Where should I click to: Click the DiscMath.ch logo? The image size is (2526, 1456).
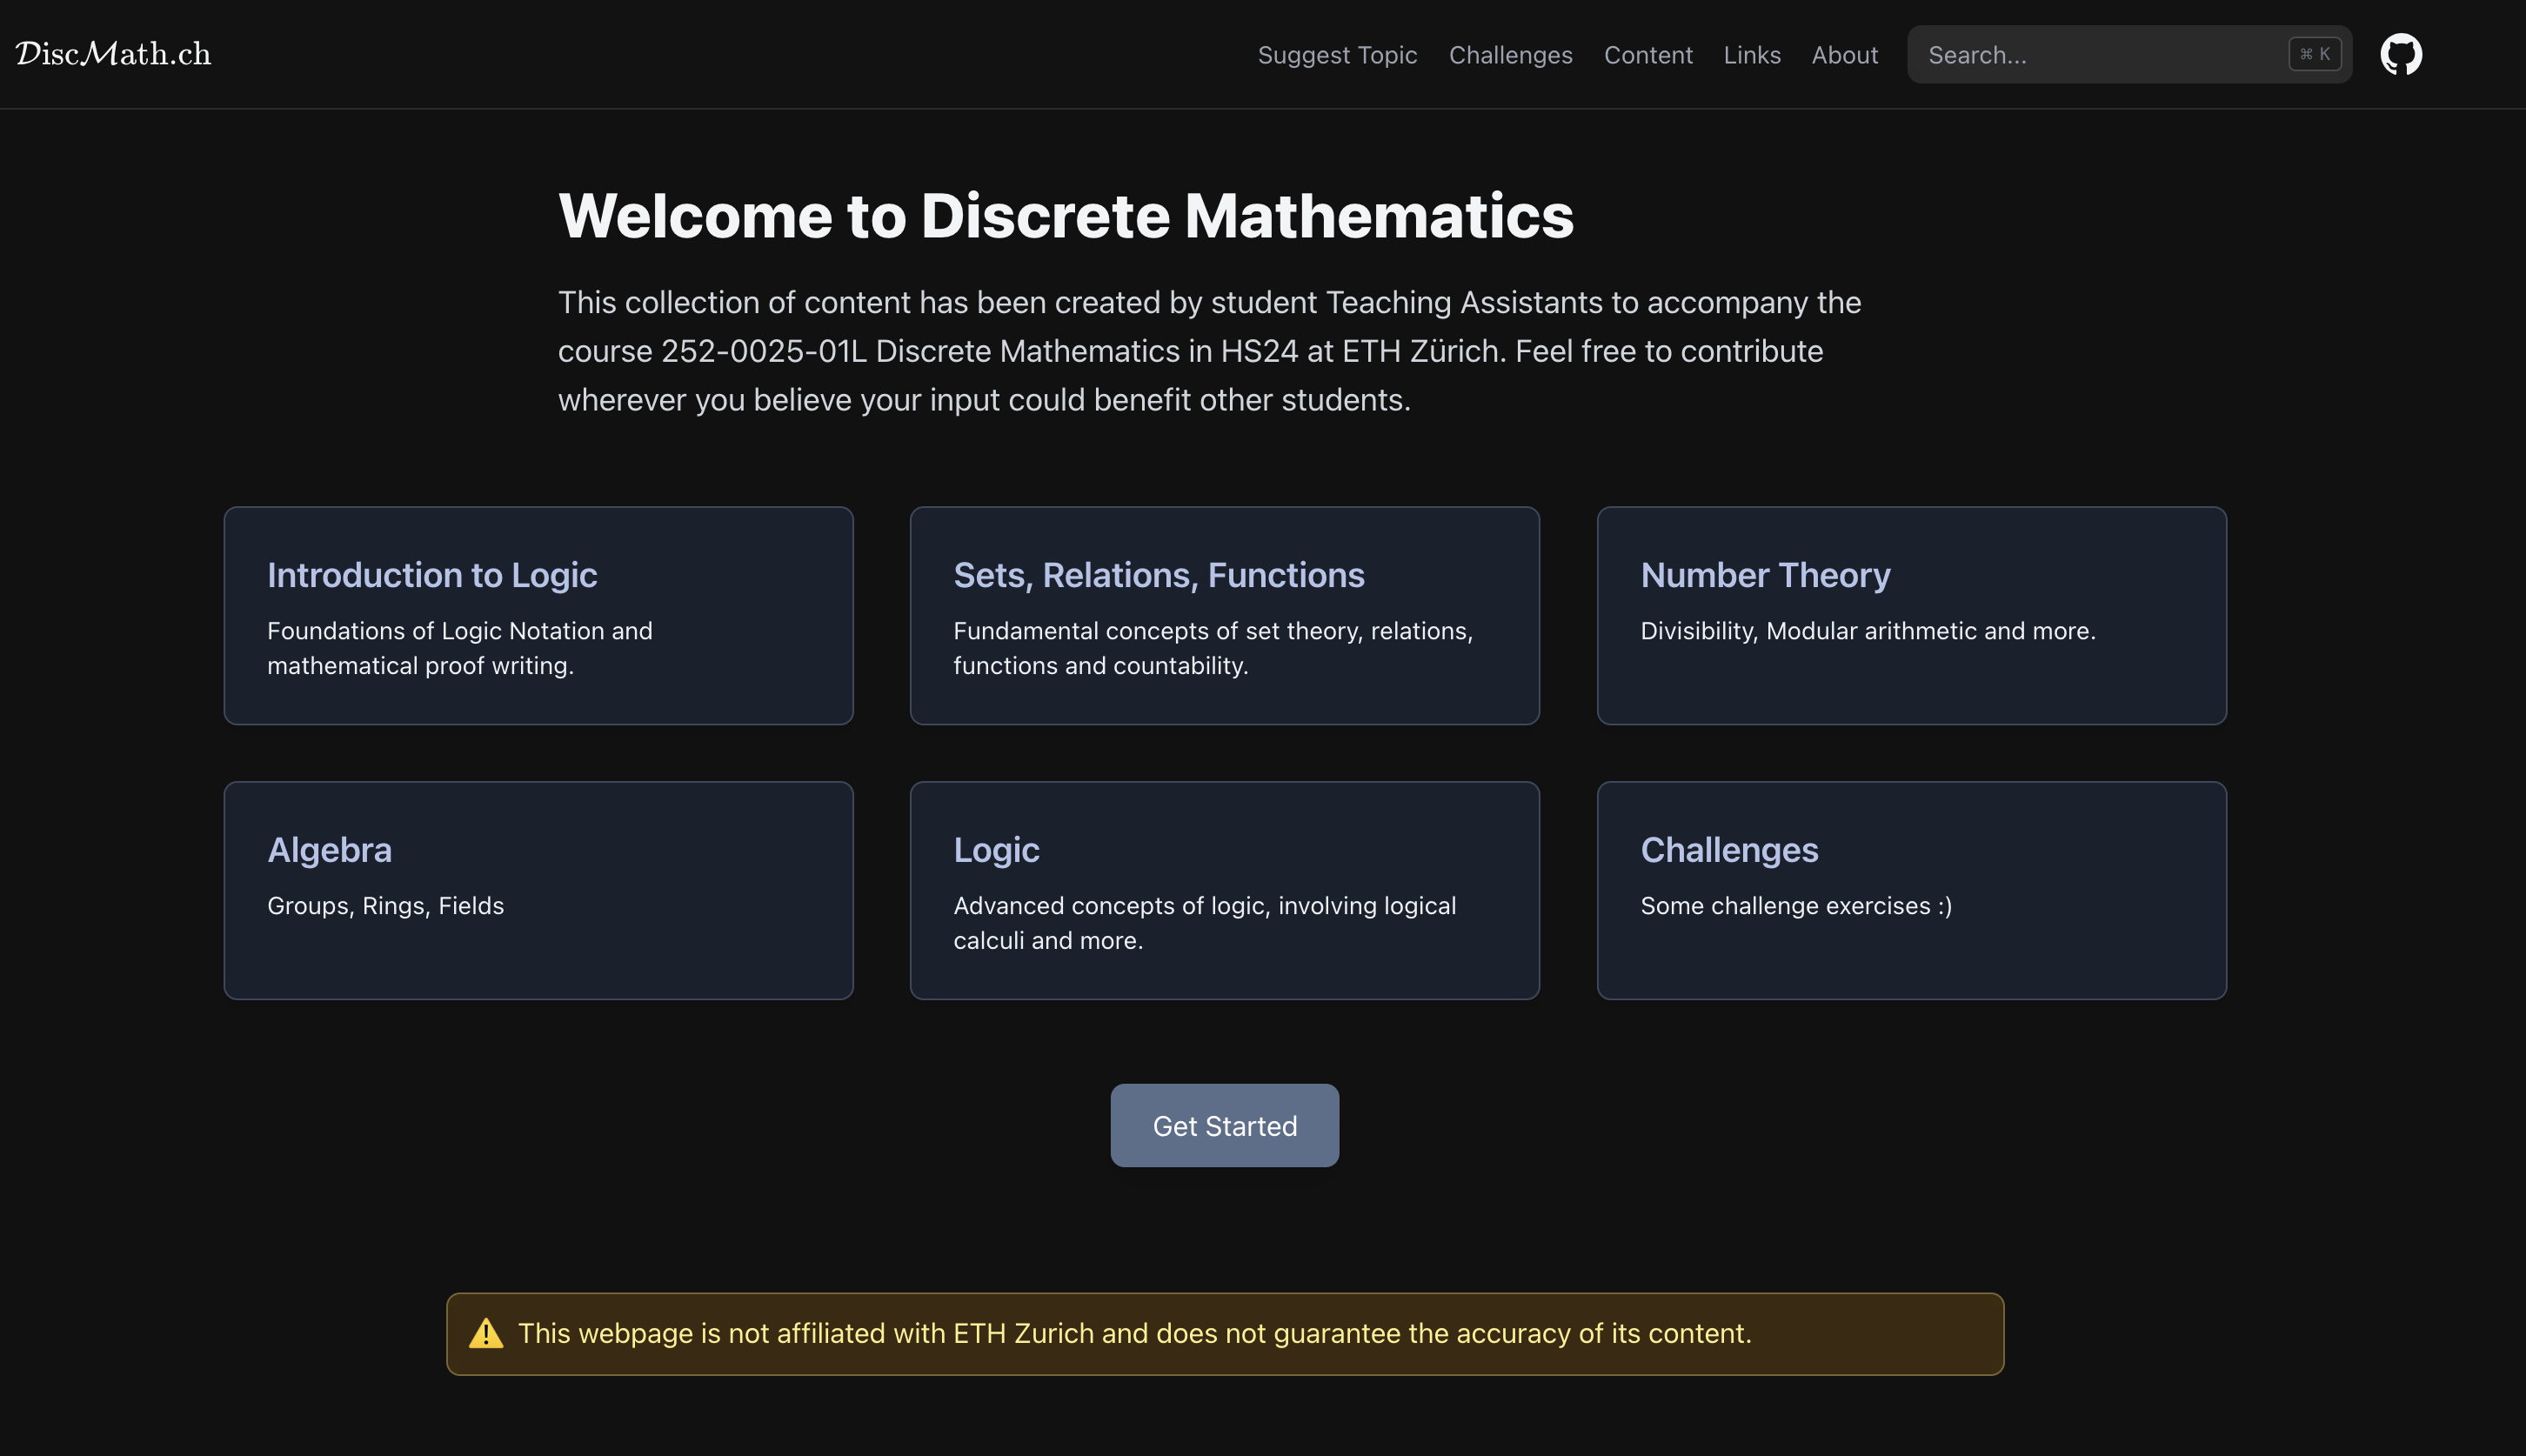(113, 54)
